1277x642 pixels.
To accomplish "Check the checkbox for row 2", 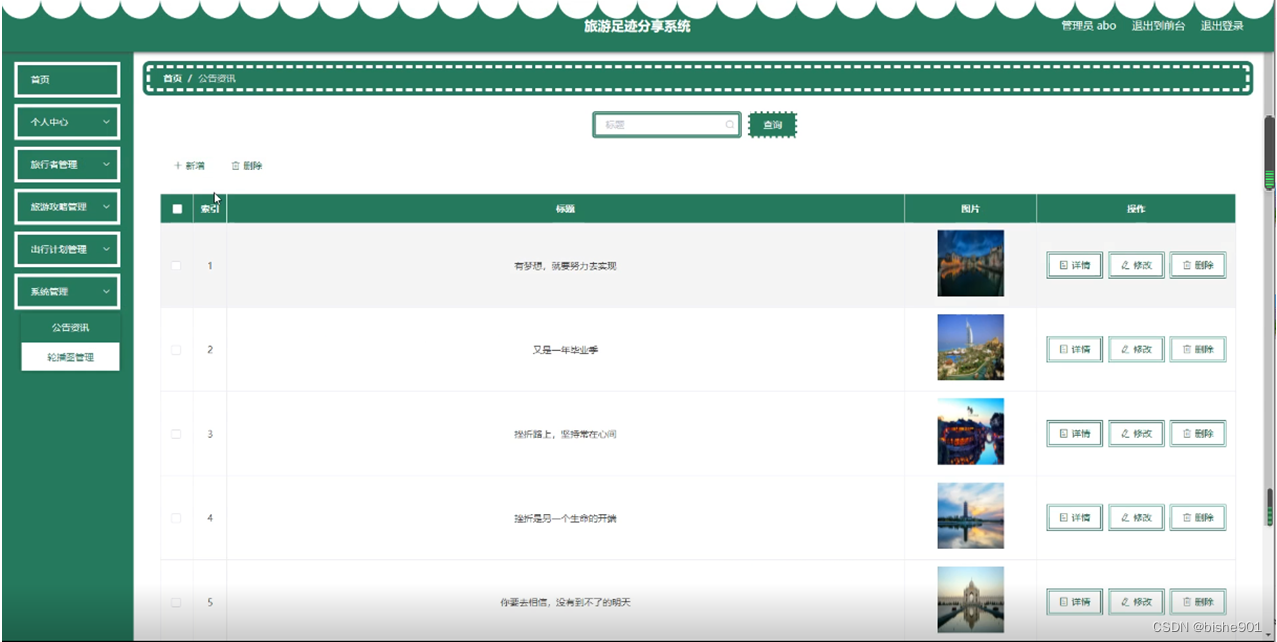I will (177, 349).
